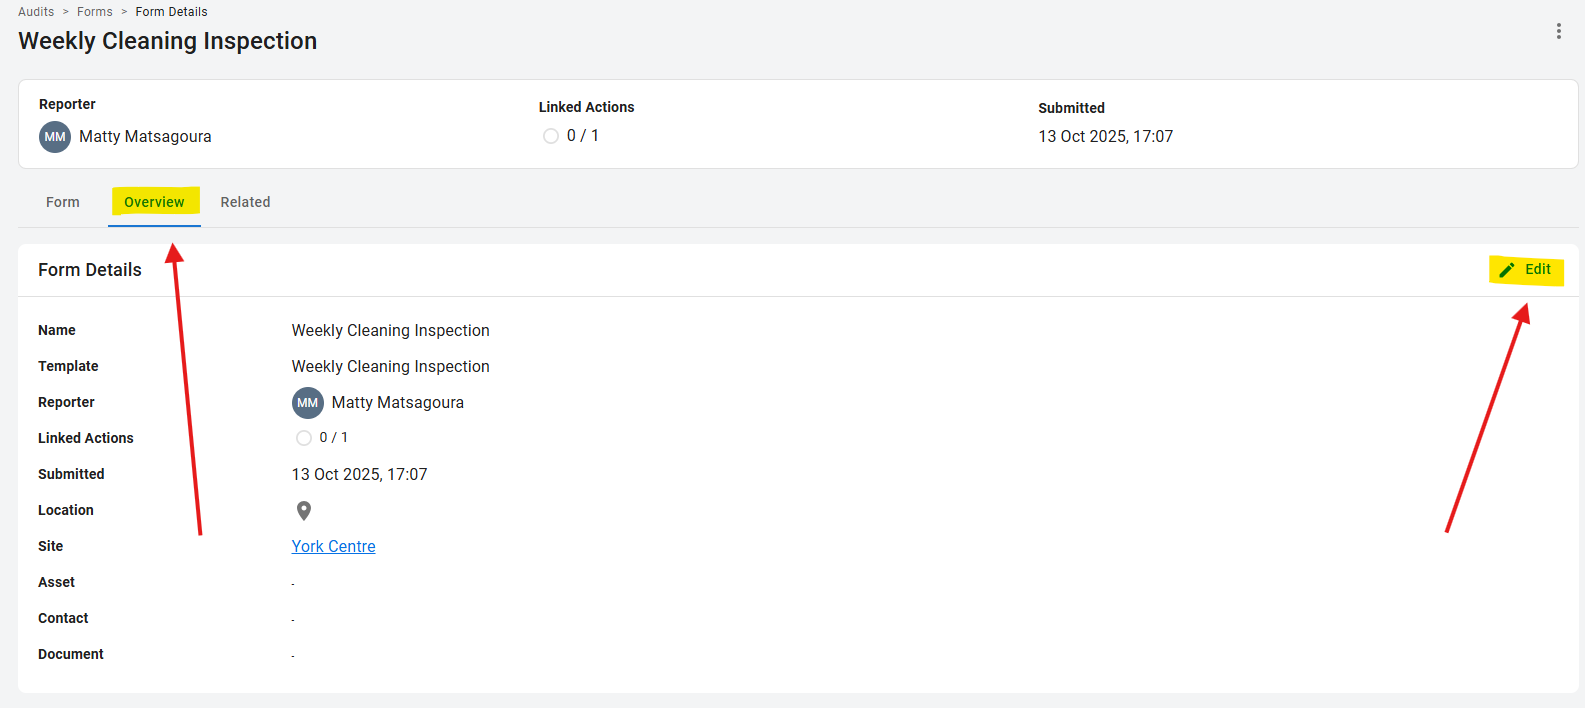
Task: Click the Form Details section heading
Action: [90, 270]
